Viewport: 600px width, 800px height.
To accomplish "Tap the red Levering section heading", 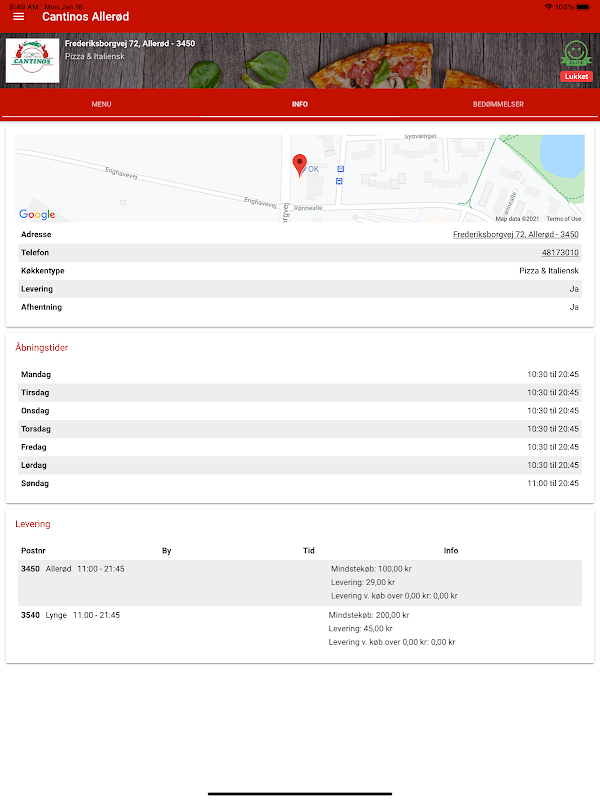I will [x=33, y=524].
